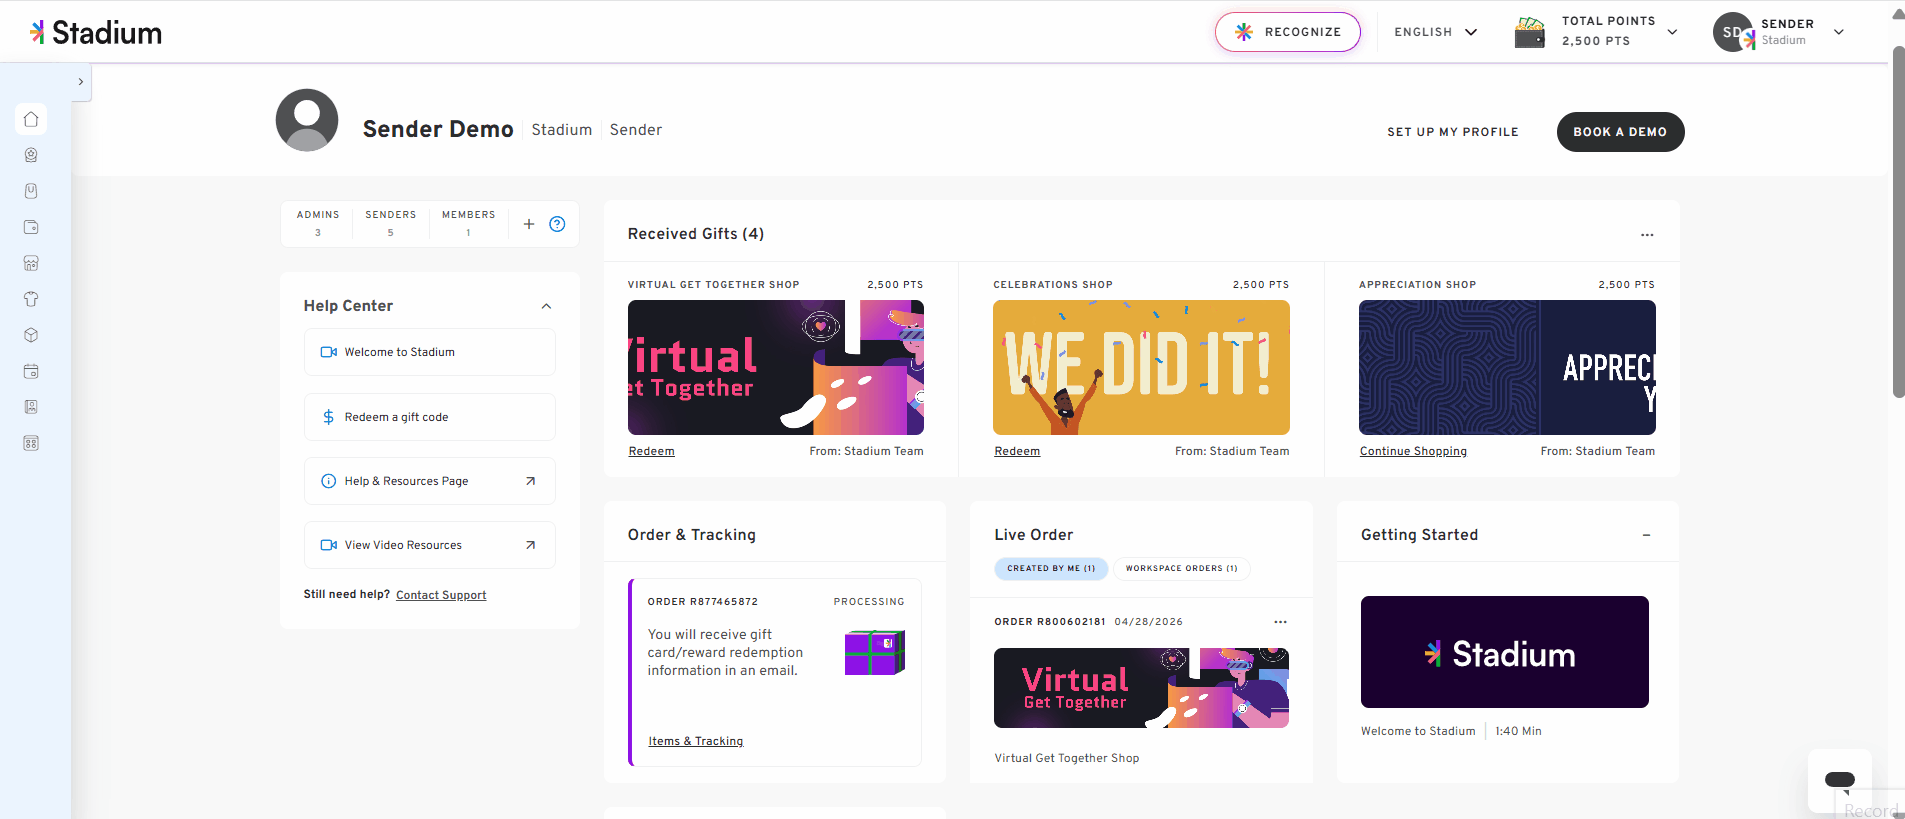The width and height of the screenshot is (1905, 819).
Task: Click the 'ORDER R877465872' order number
Action: tap(703, 602)
